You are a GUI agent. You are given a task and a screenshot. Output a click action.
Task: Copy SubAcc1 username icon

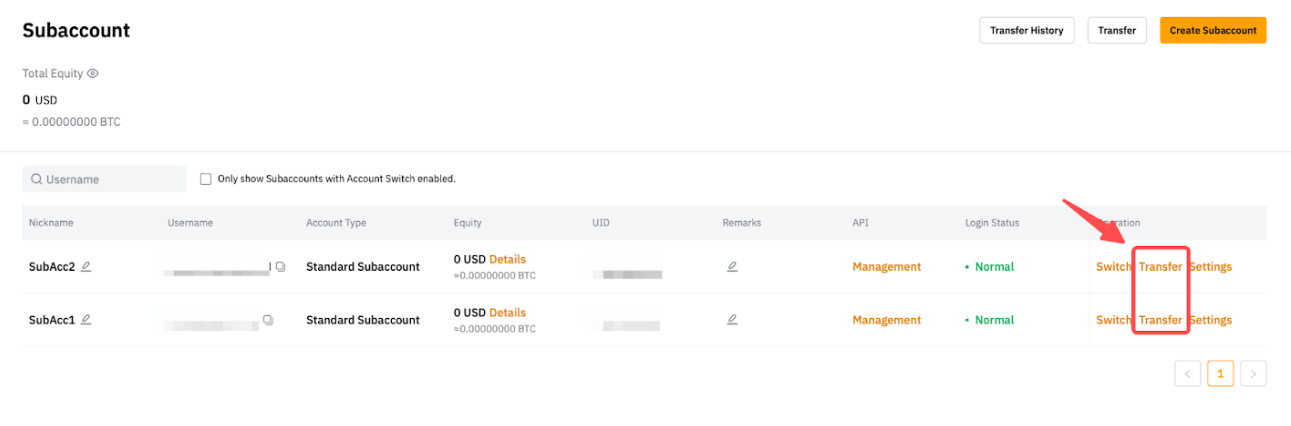point(268,320)
